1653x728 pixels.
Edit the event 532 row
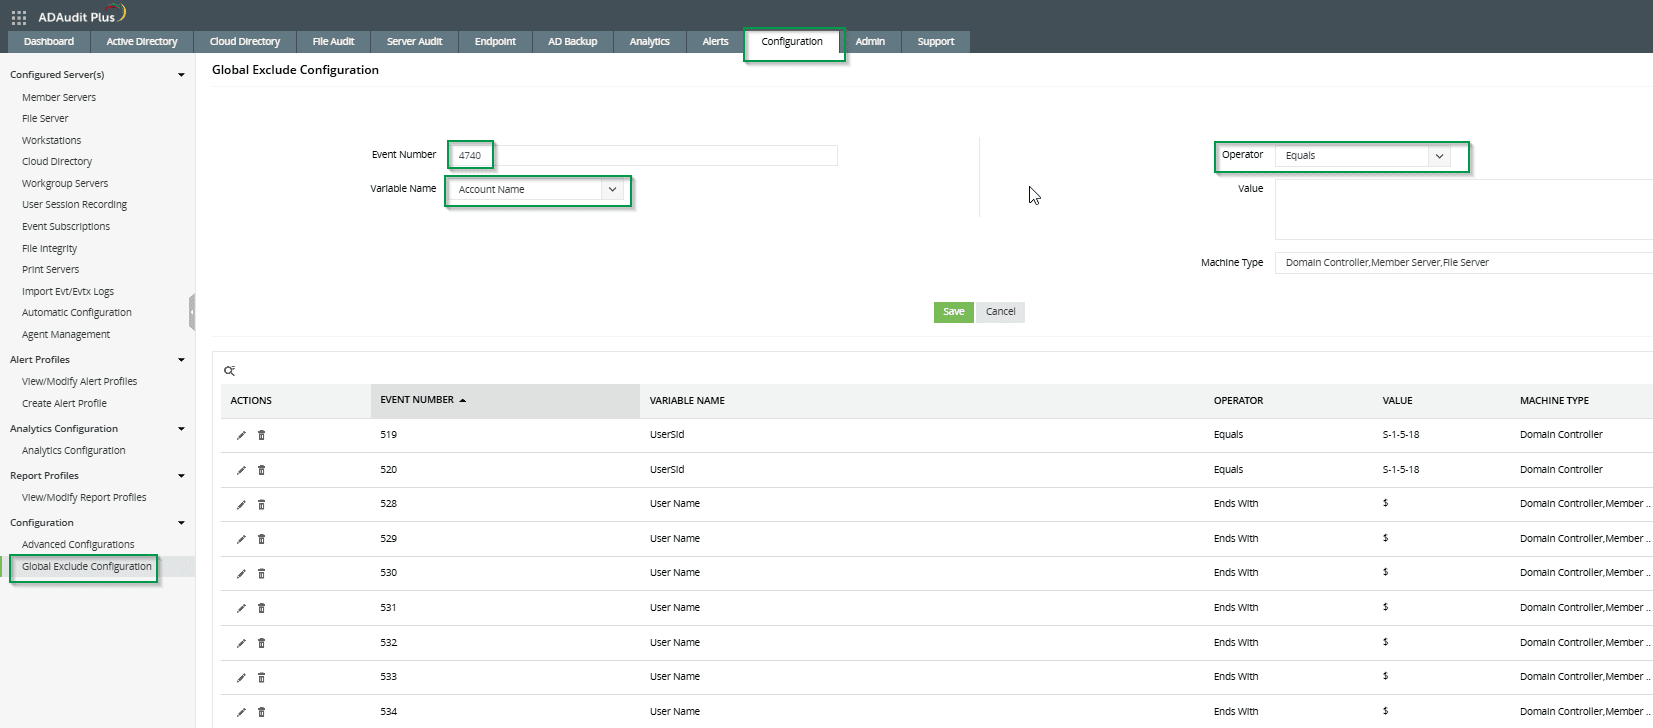coord(241,643)
